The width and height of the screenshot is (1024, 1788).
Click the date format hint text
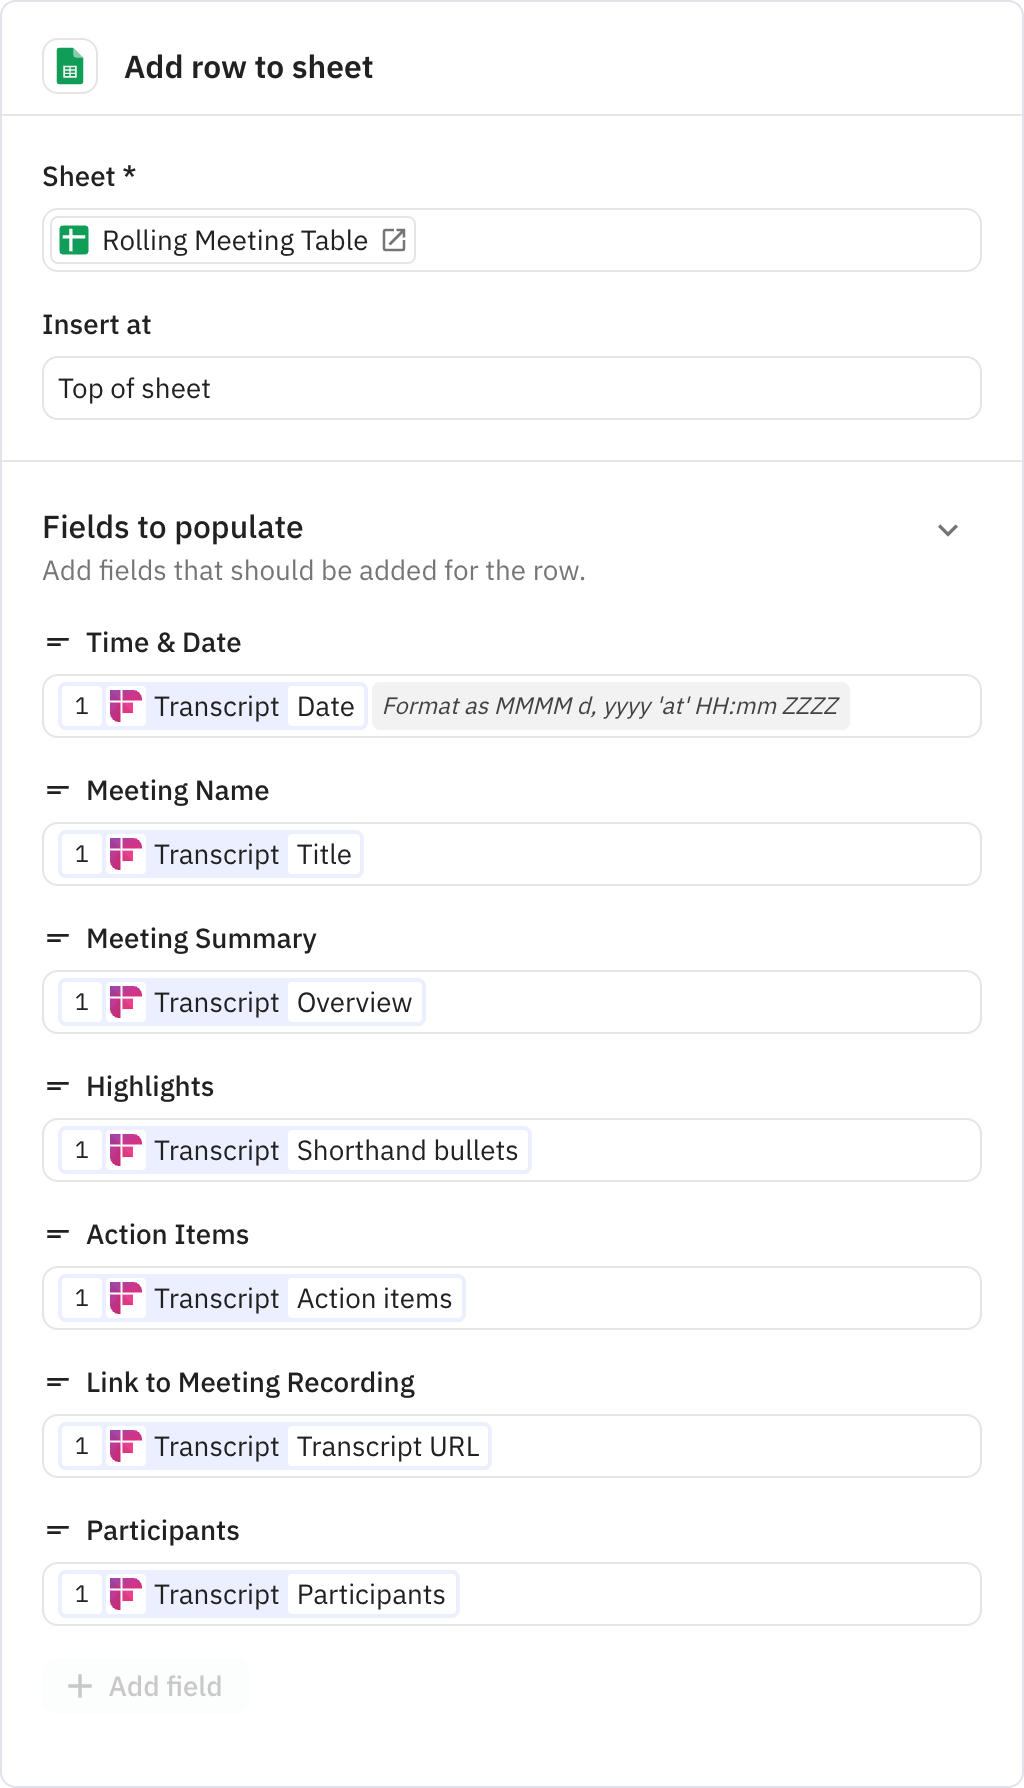click(611, 706)
